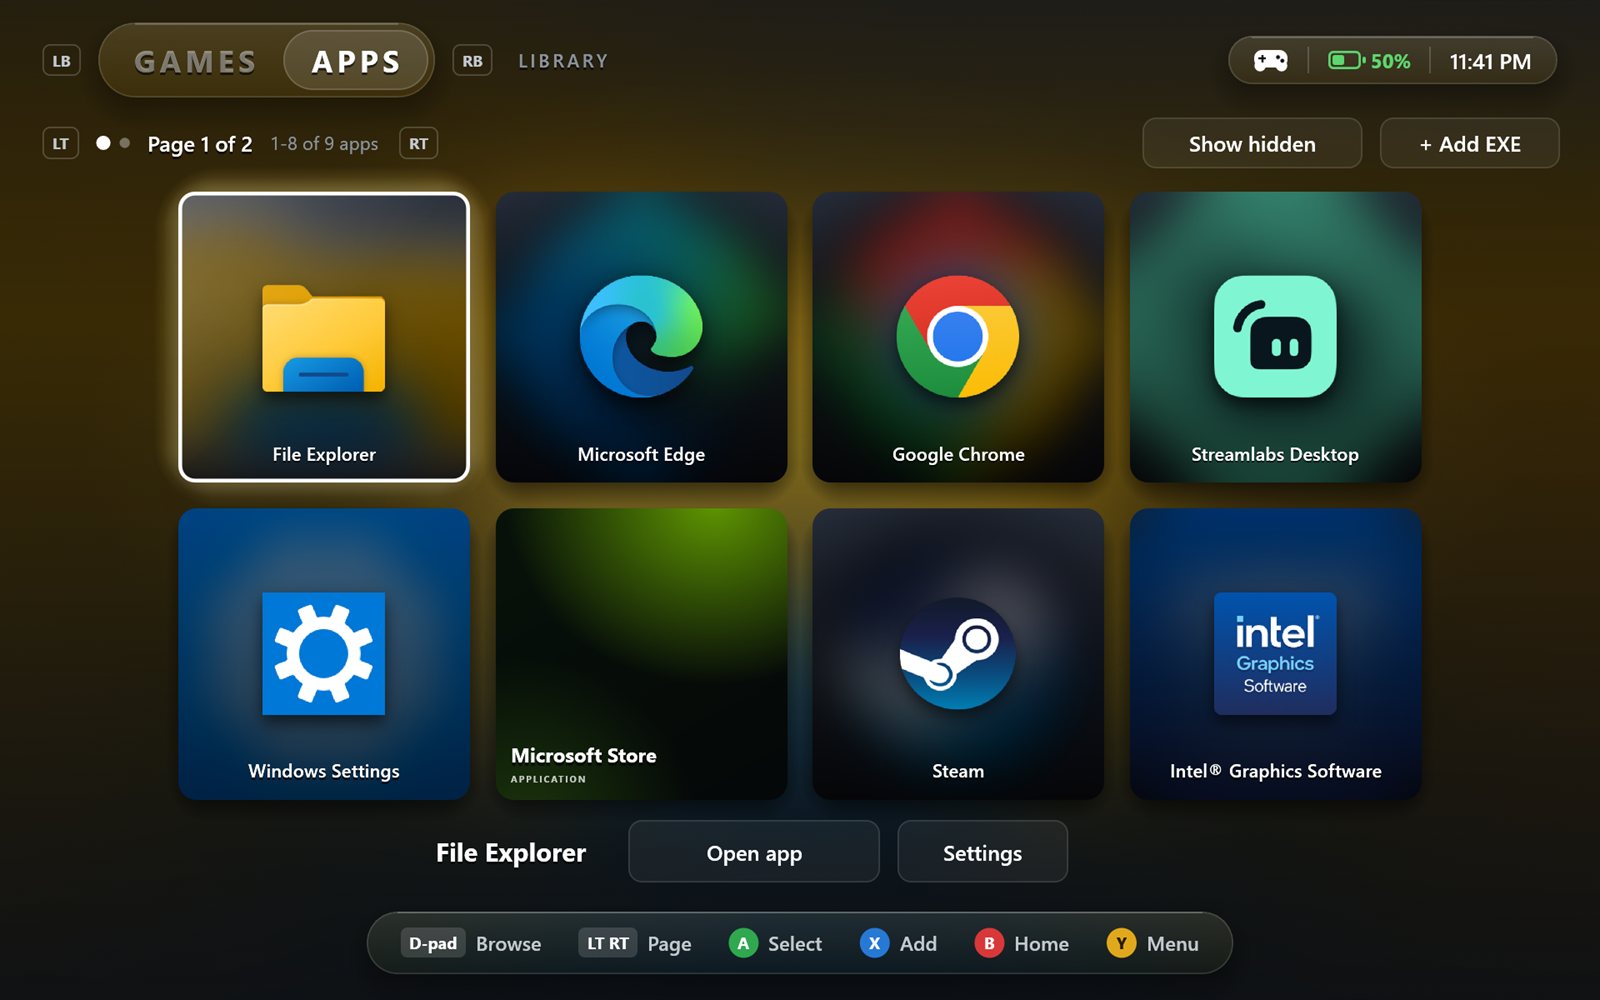Jump to second page indicator dot
The width and height of the screenshot is (1600, 1000).
click(x=125, y=143)
